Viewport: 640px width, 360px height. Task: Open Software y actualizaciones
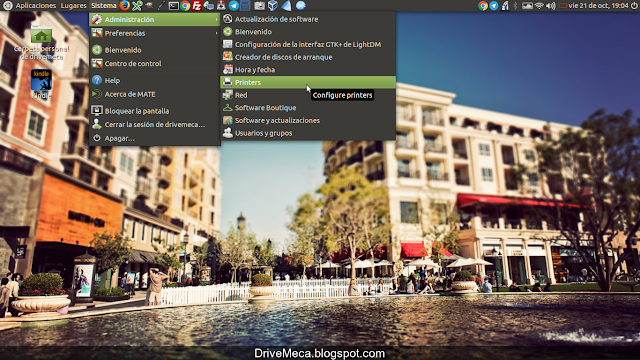[308, 120]
